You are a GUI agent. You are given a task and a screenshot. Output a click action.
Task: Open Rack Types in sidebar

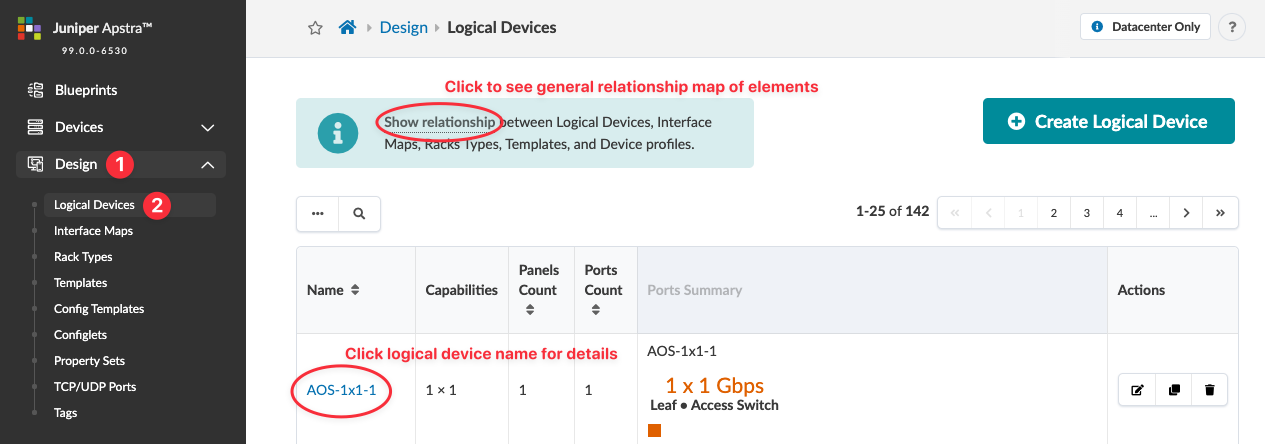click(83, 257)
